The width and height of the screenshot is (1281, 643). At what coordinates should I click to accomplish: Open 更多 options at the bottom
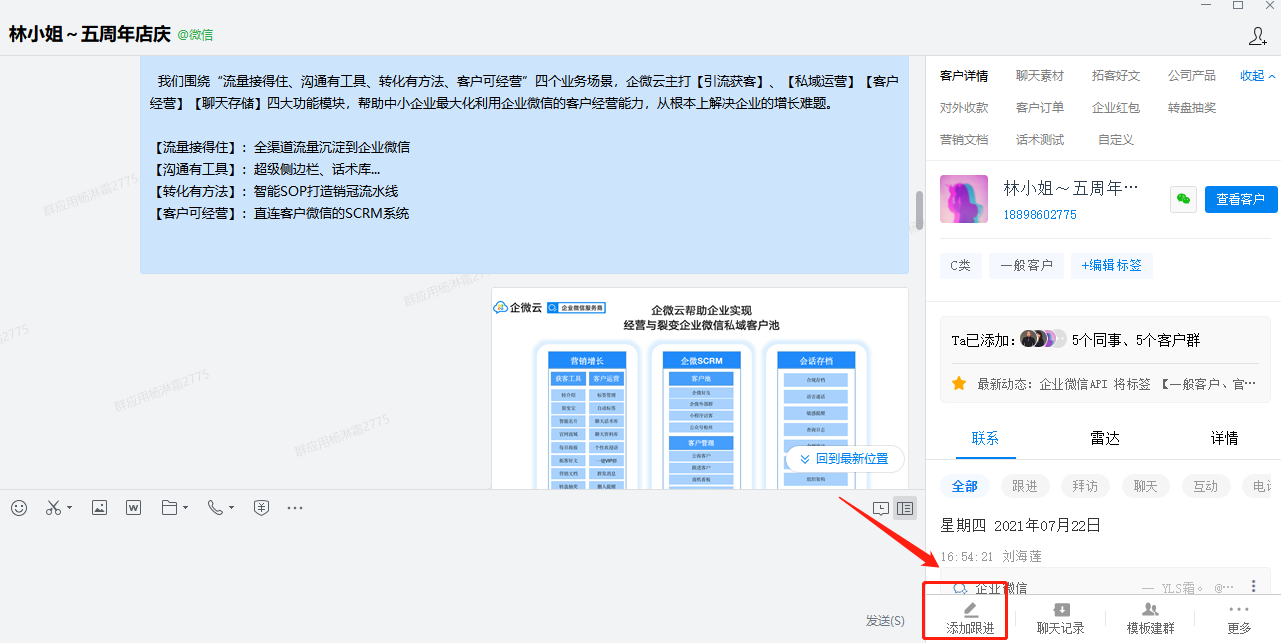coord(1239,619)
